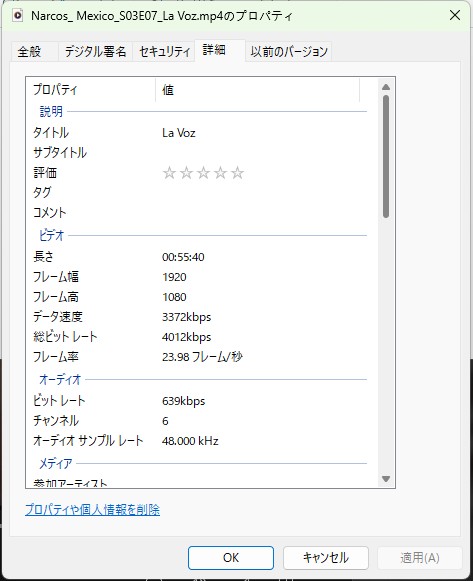Select the sample rate value 48.000 kHz
The height and width of the screenshot is (581, 473).
click(x=190, y=441)
